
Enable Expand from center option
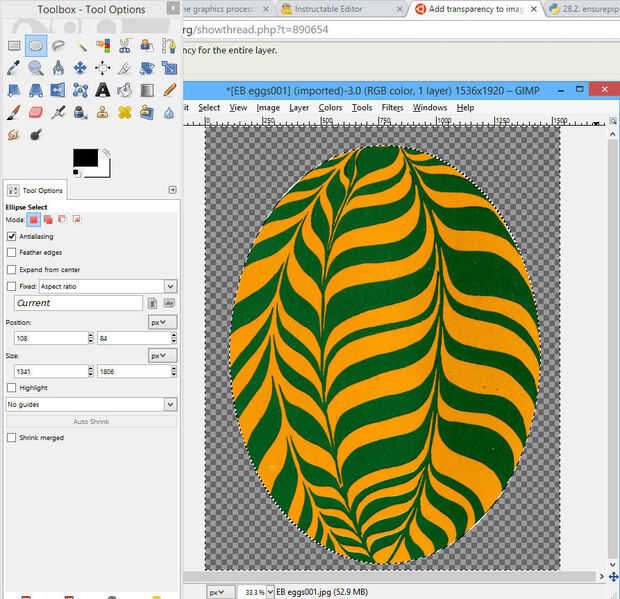pyautogui.click(x=12, y=269)
